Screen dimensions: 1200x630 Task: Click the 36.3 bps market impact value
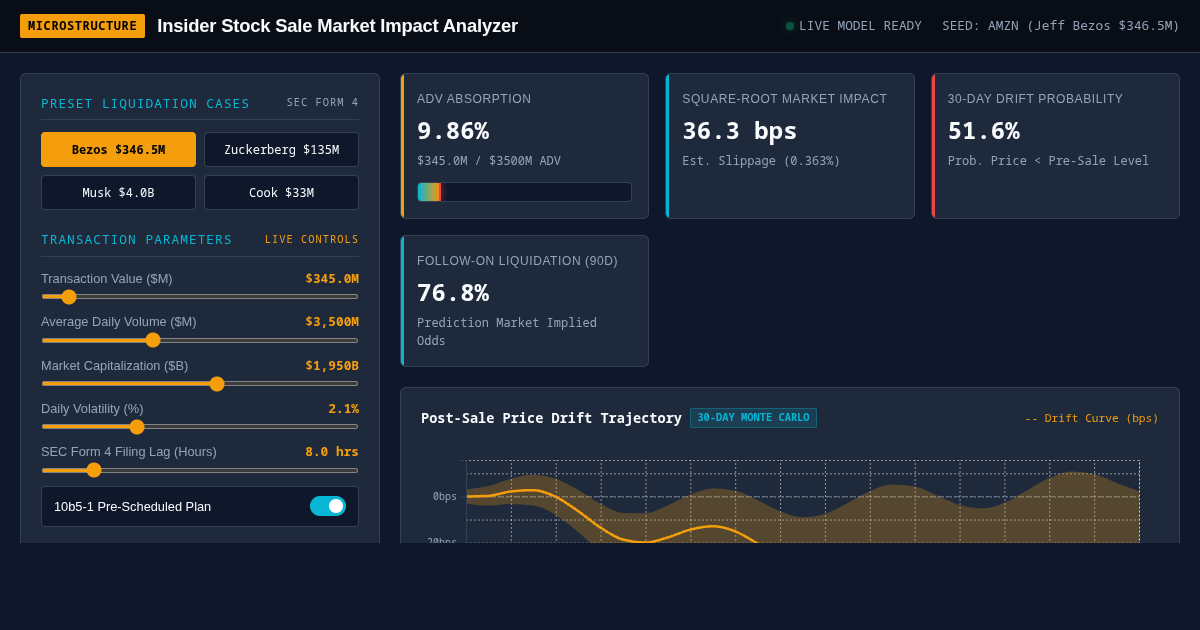tap(740, 131)
